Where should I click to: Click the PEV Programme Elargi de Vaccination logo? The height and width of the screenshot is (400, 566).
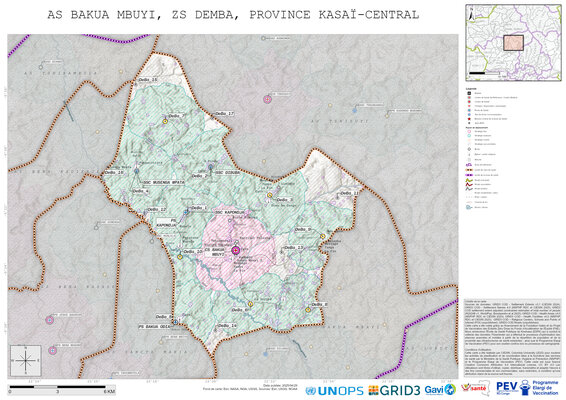[527, 388]
